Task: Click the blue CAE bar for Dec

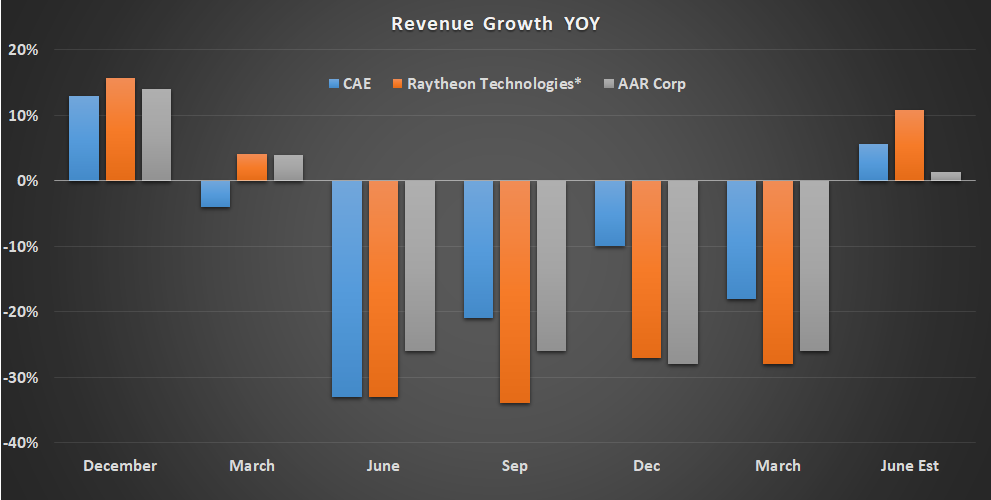Action: (x=610, y=213)
